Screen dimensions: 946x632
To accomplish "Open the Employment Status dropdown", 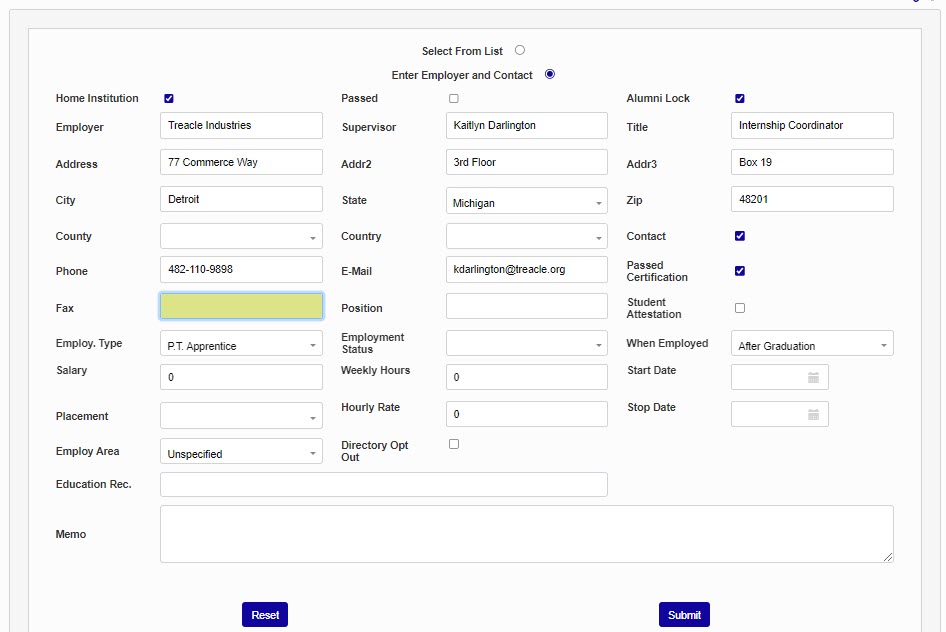I will pos(526,344).
